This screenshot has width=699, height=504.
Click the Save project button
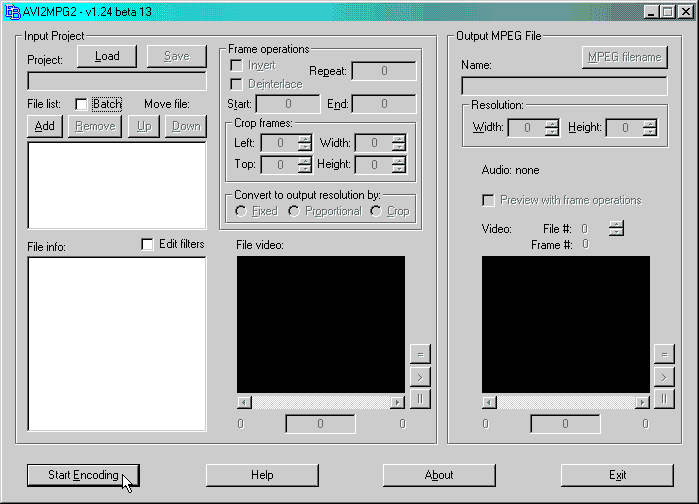[177, 57]
